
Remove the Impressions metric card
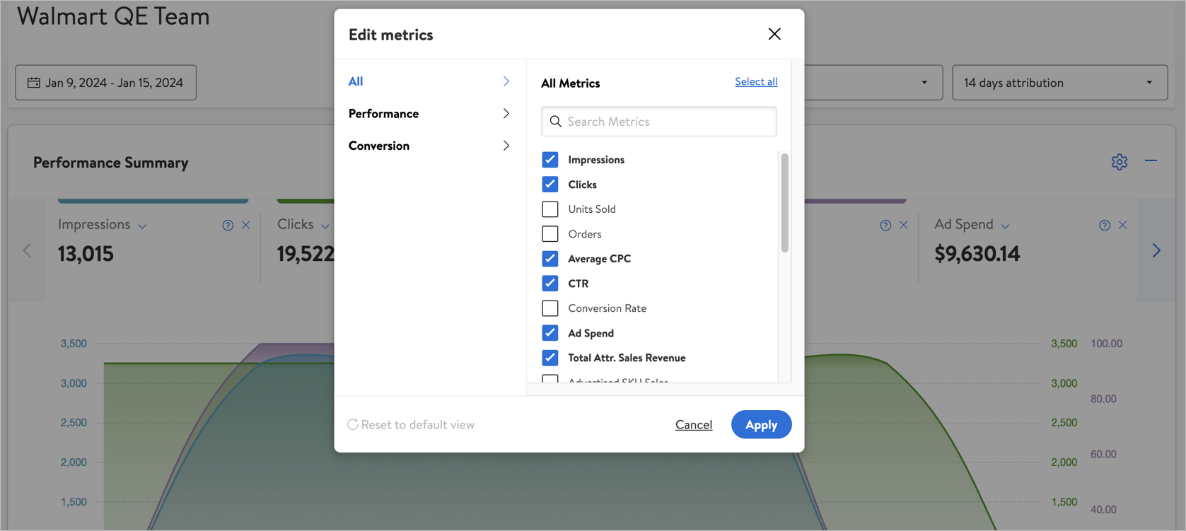click(x=246, y=226)
